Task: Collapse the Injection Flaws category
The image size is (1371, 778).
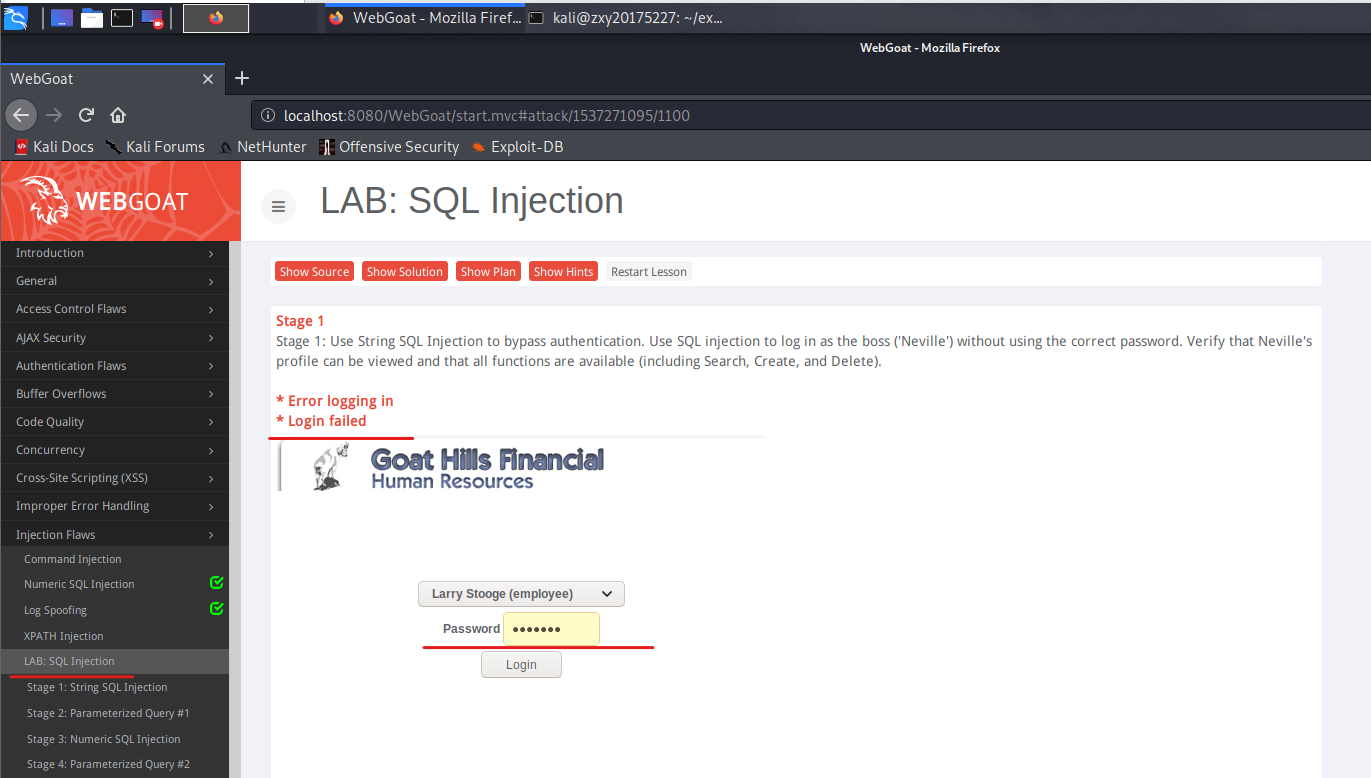Action: pos(114,535)
